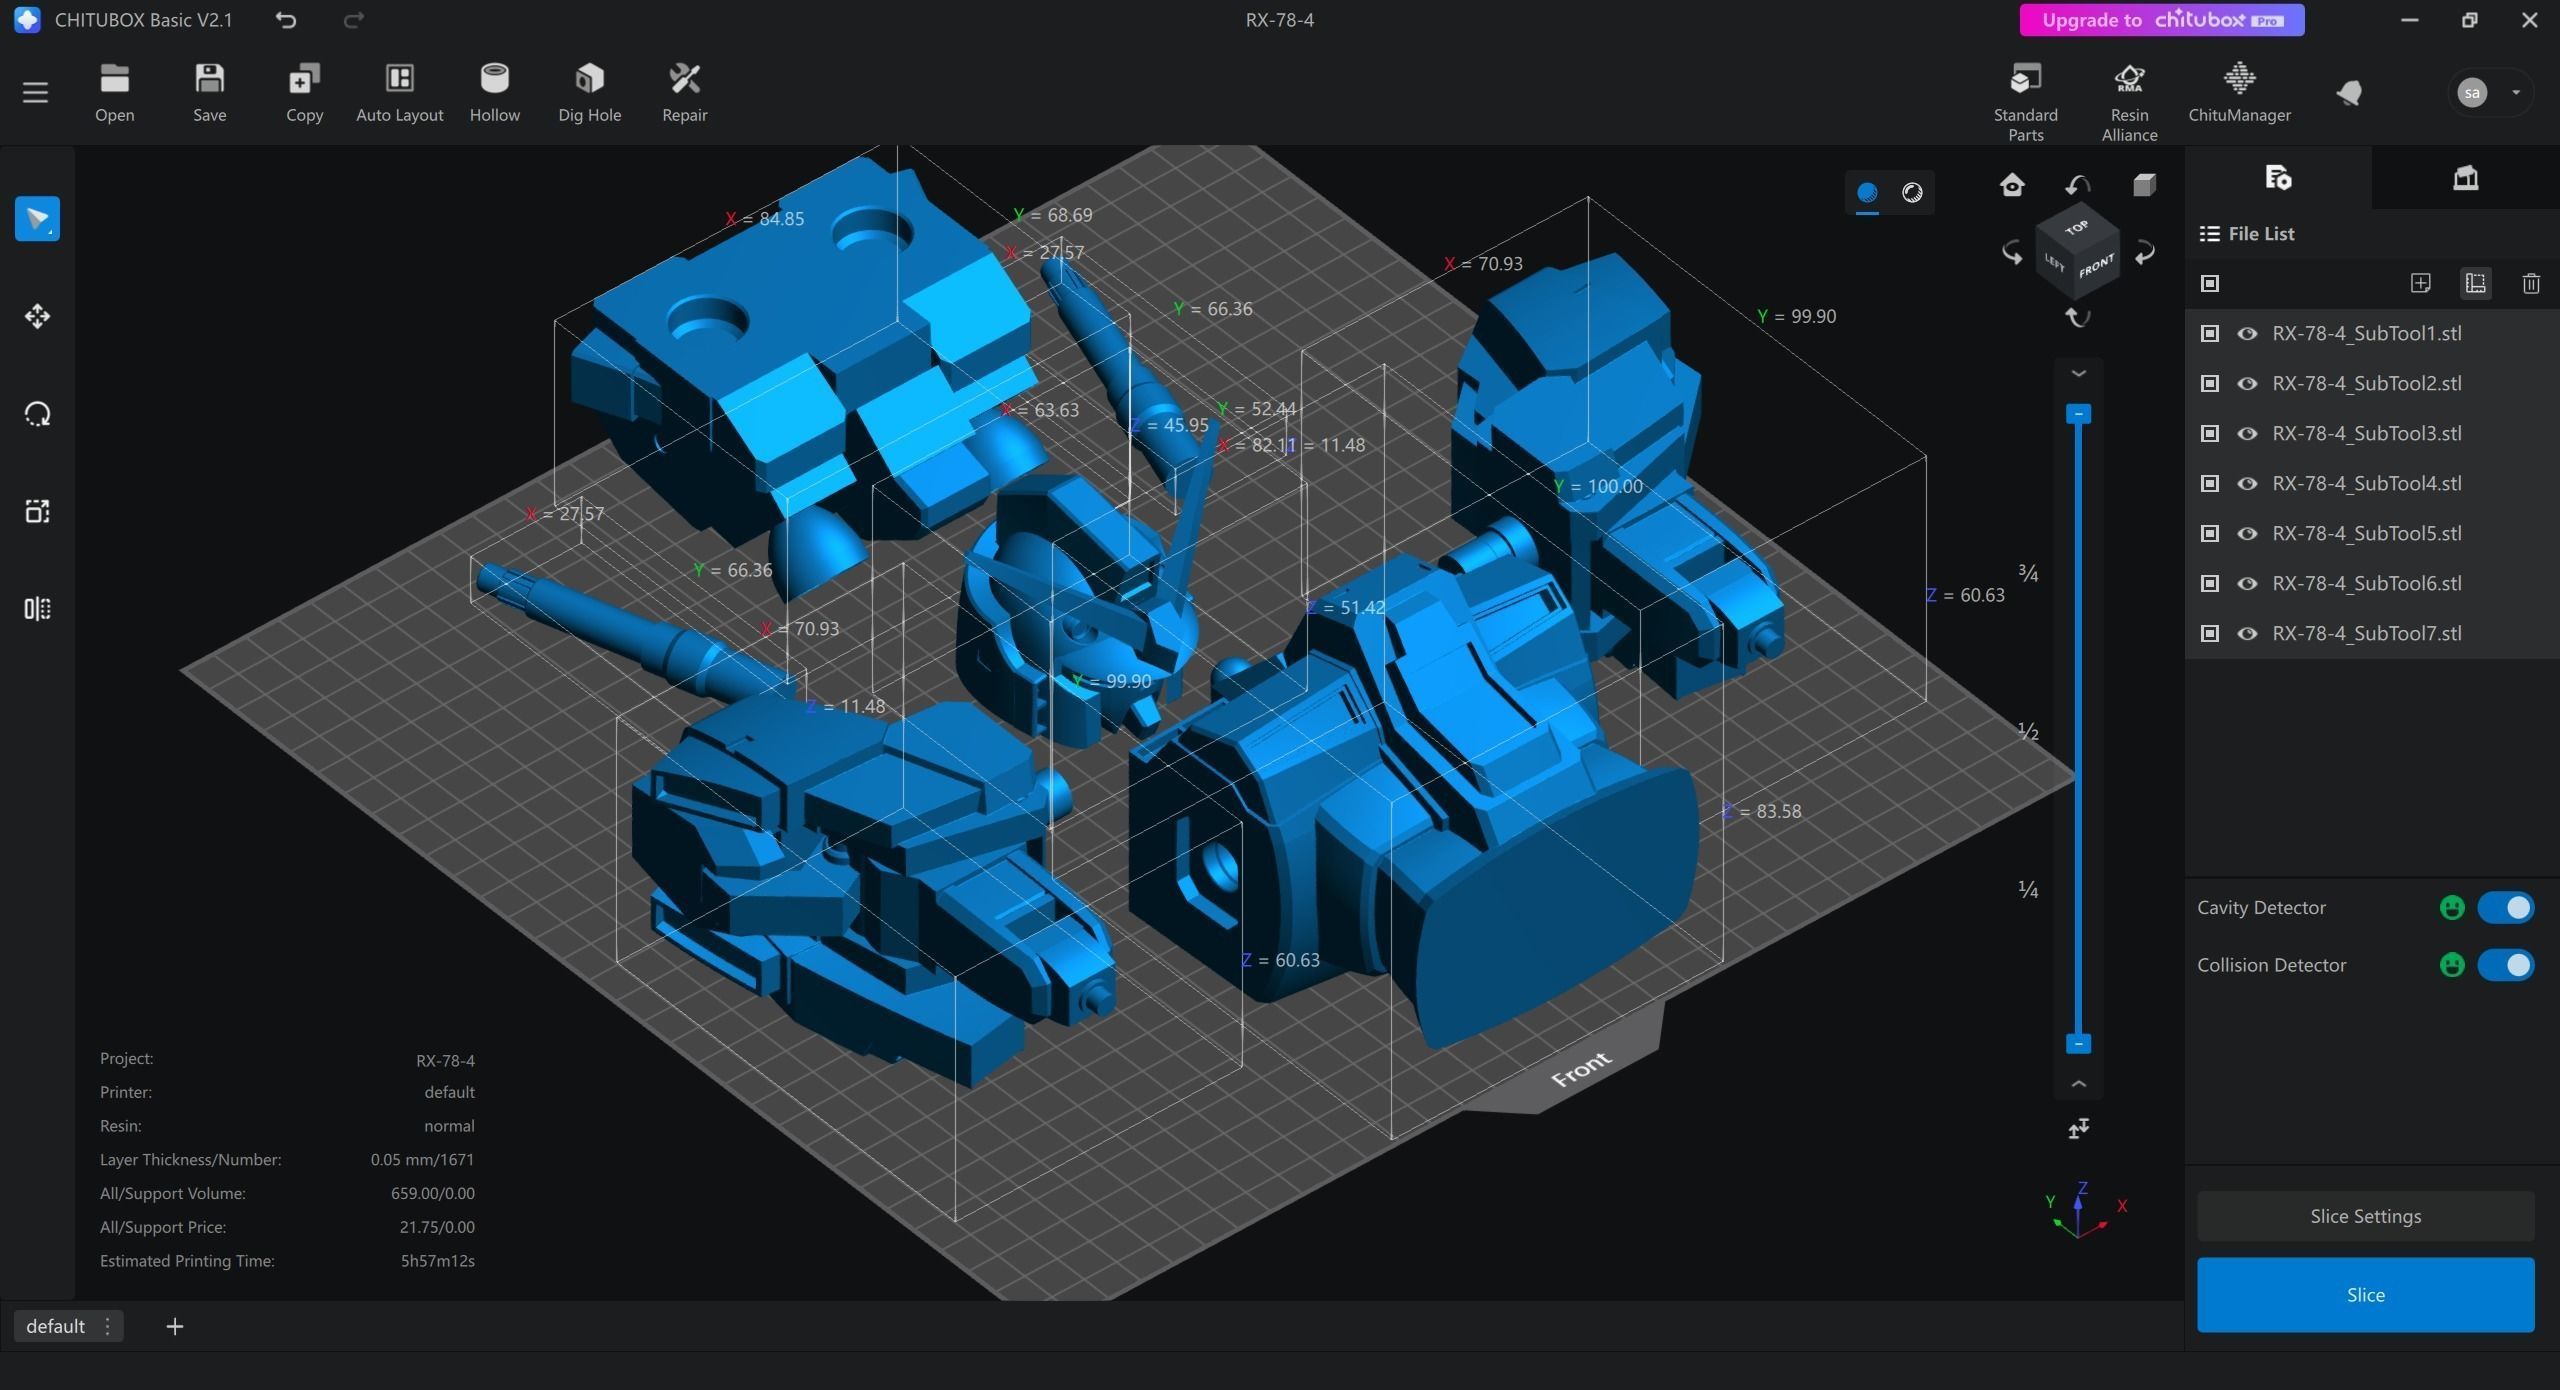Tick the checkbox for RX-78-4_SubTool5.stl
The height and width of the screenshot is (1390, 2560).
coord(2210,534)
